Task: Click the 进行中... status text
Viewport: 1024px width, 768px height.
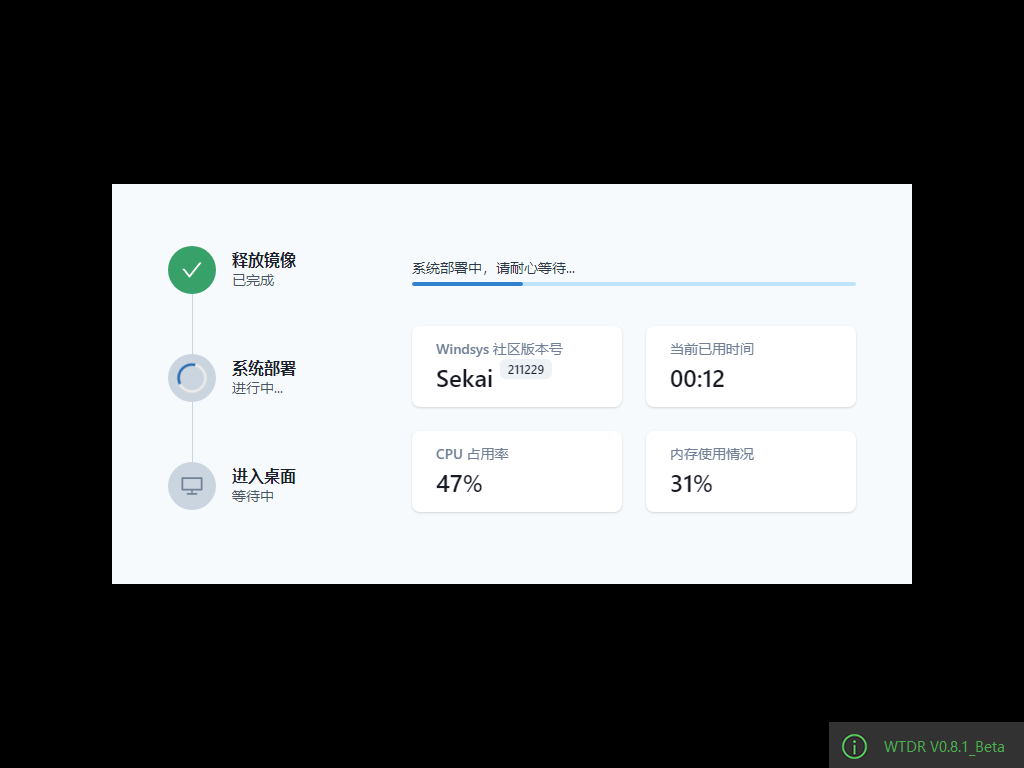Action: 257,388
